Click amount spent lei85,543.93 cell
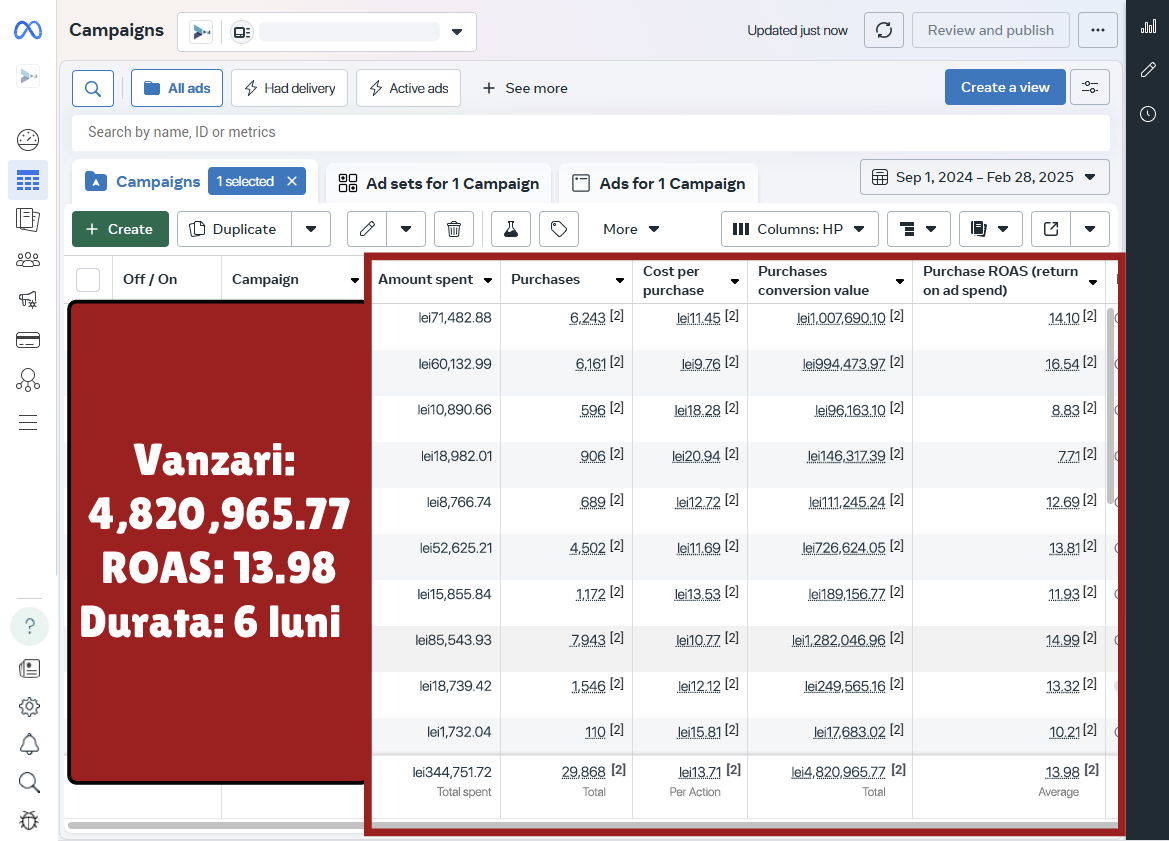Image resolution: width=1169 pixels, height=841 pixels. coord(453,640)
